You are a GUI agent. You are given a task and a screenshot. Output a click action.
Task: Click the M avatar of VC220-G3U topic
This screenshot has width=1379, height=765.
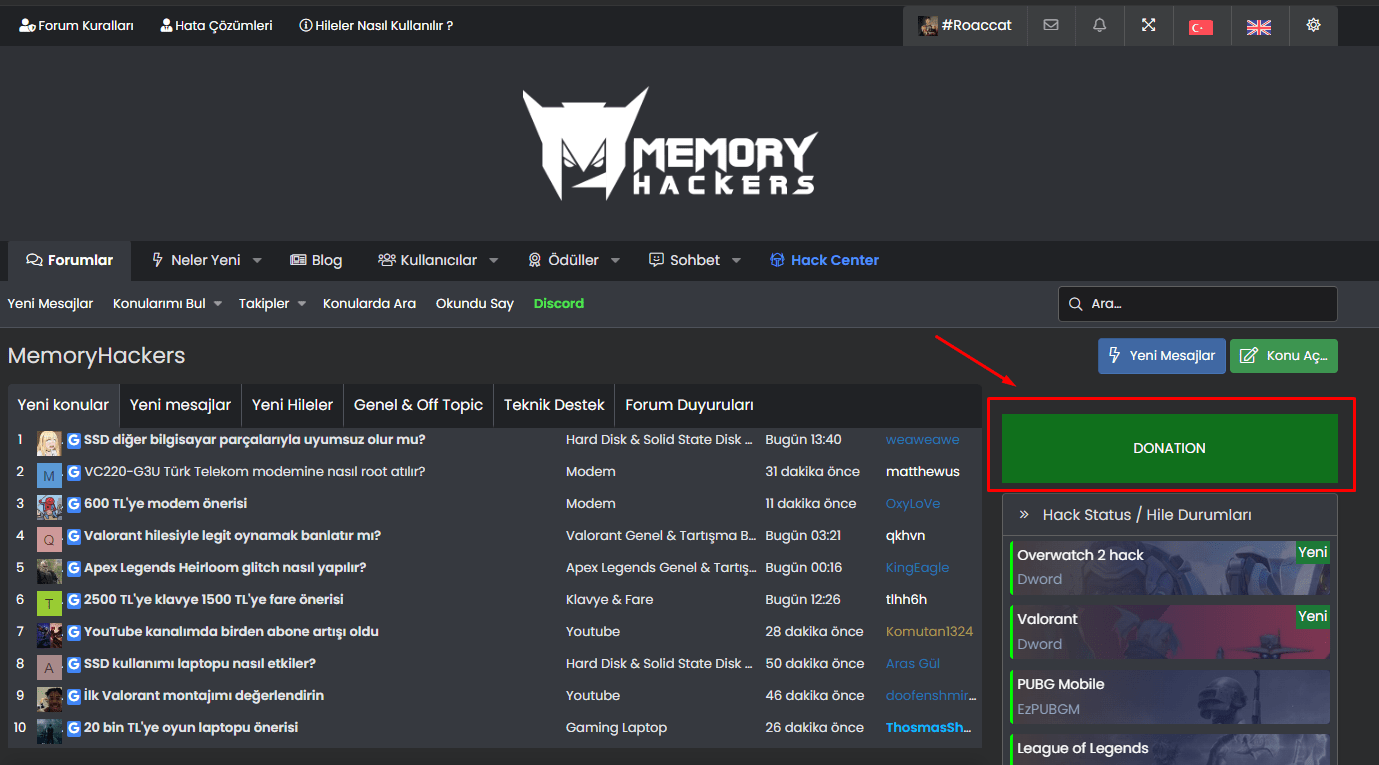coord(49,475)
